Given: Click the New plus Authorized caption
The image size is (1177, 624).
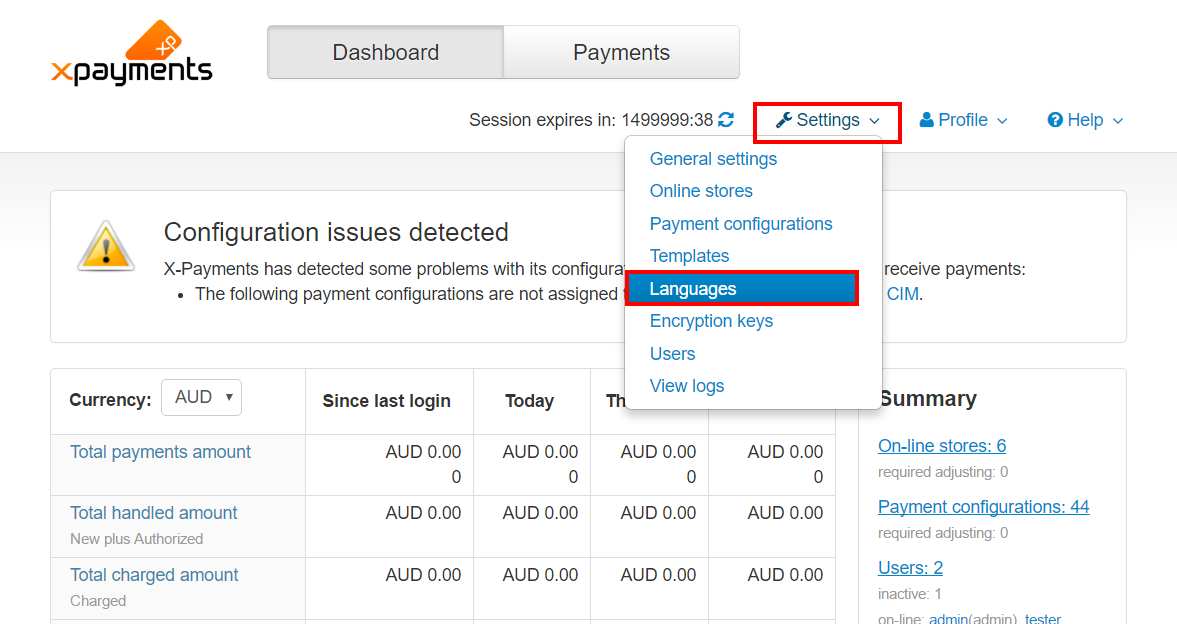Looking at the screenshot, I should (x=137, y=539).
